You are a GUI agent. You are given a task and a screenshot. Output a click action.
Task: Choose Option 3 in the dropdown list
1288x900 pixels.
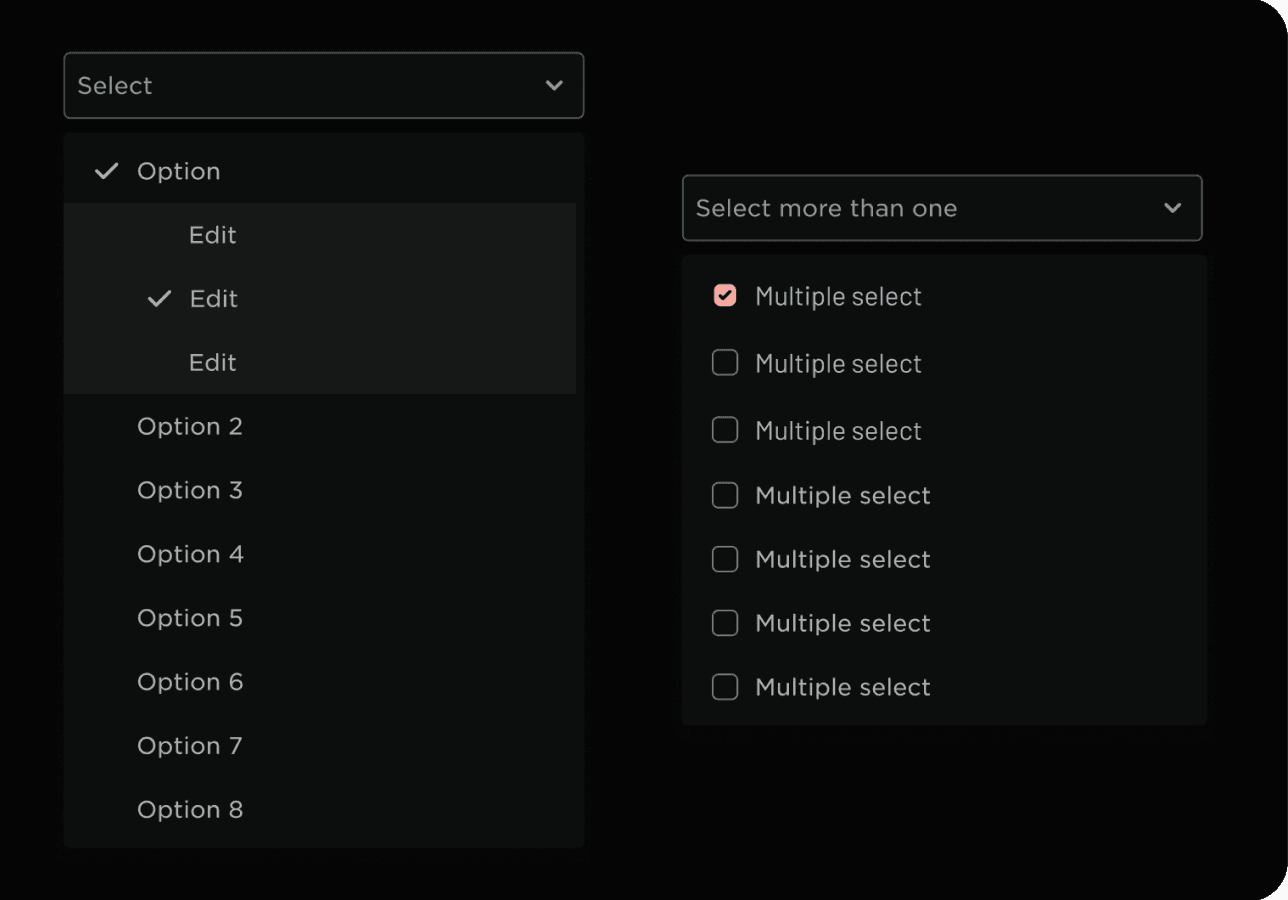[323, 490]
